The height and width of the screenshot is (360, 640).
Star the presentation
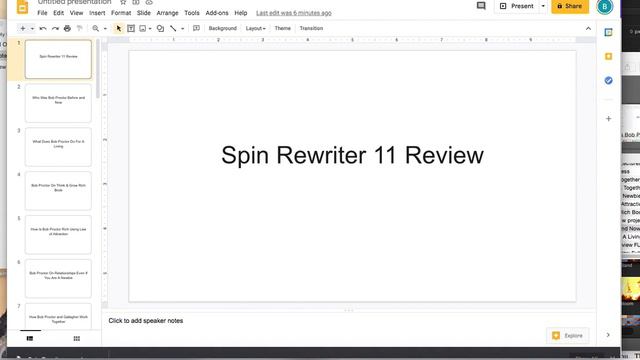click(123, 2)
